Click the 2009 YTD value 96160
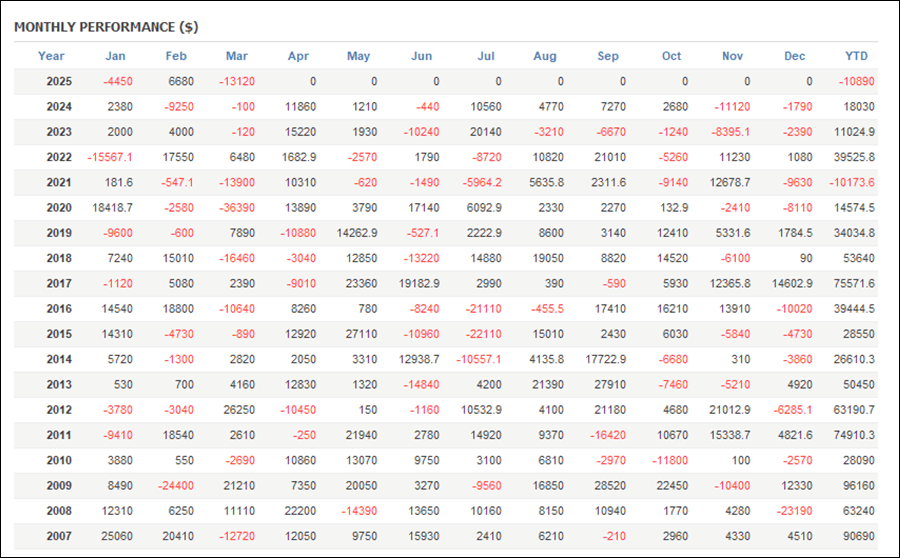The height and width of the screenshot is (558, 900). 859,486
